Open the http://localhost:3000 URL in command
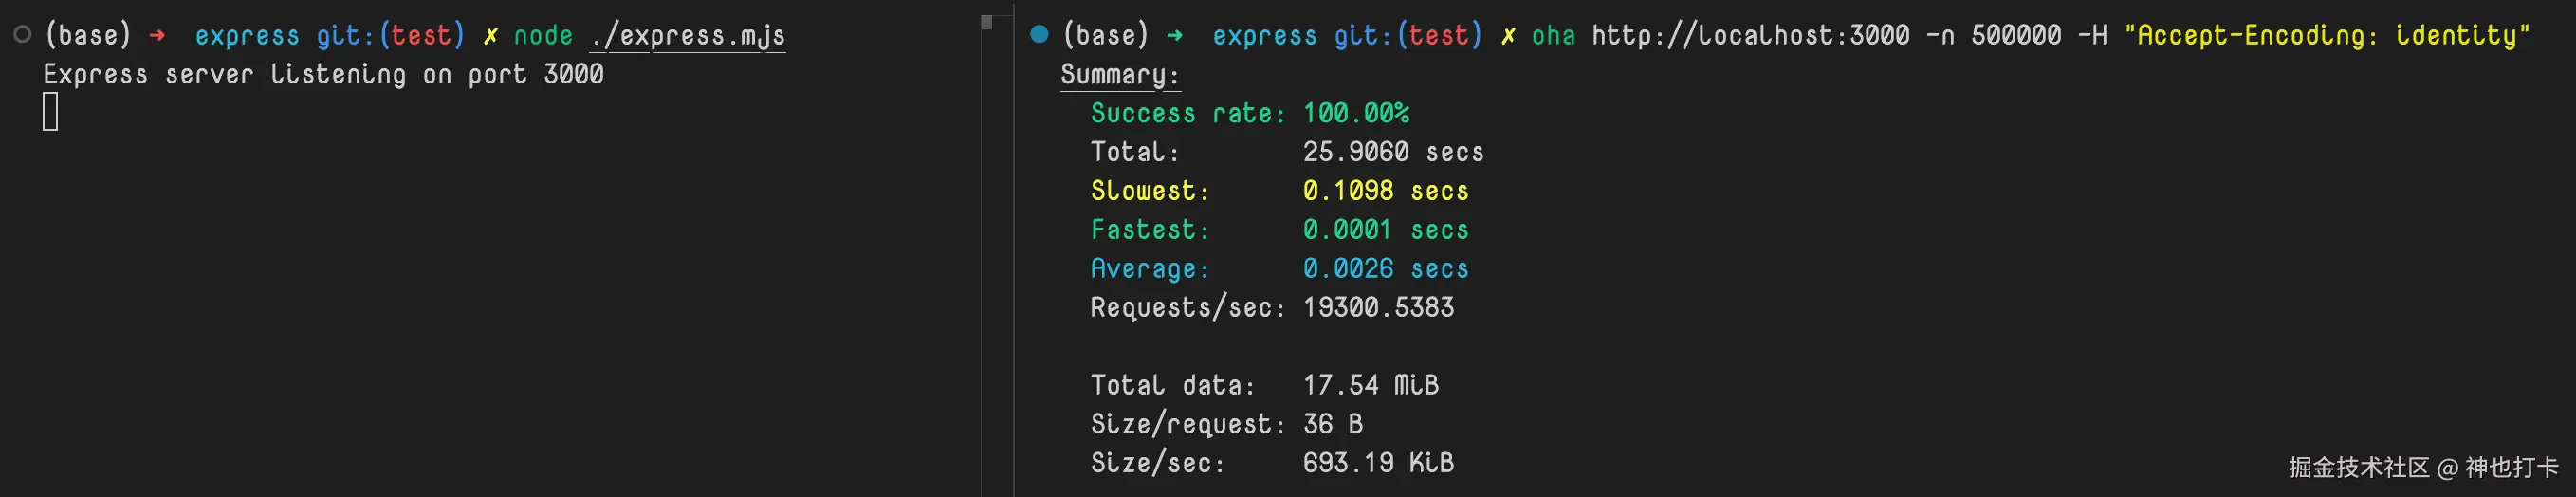The width and height of the screenshot is (2576, 497). 1750,36
